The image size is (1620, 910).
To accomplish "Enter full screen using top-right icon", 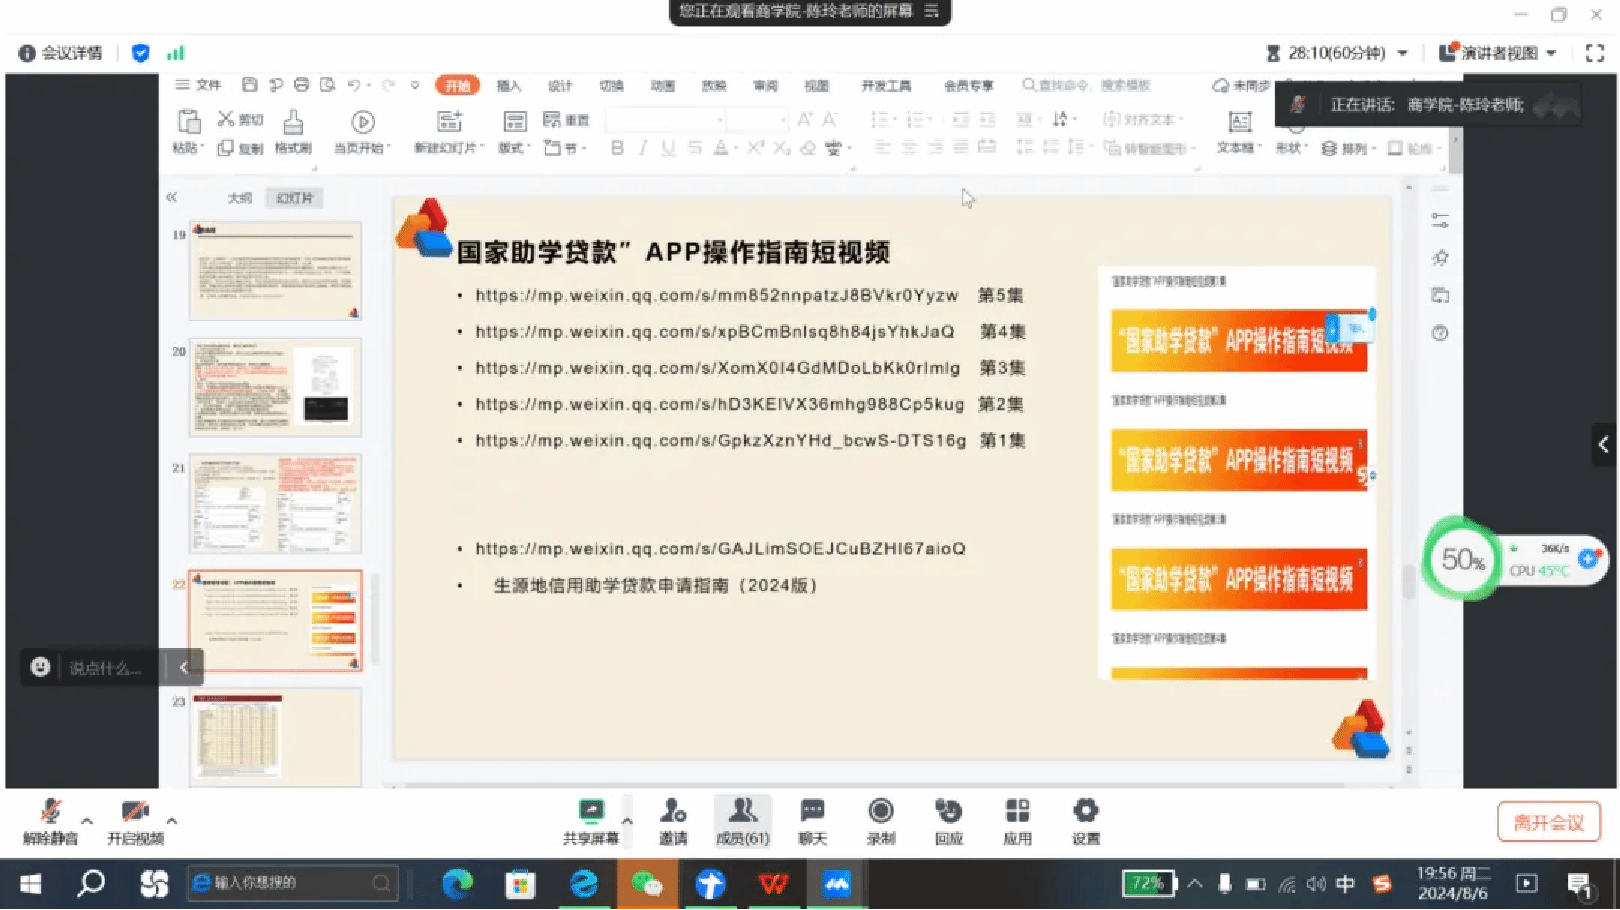I will pyautogui.click(x=1595, y=53).
